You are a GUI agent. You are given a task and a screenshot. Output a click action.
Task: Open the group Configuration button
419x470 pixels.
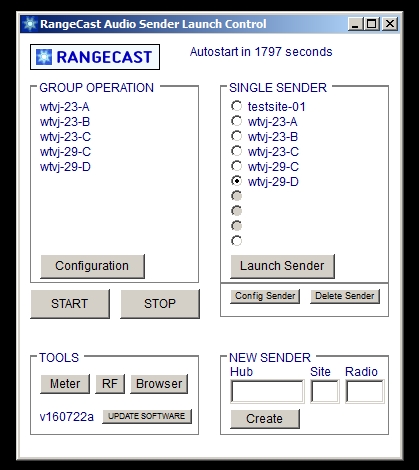92,266
